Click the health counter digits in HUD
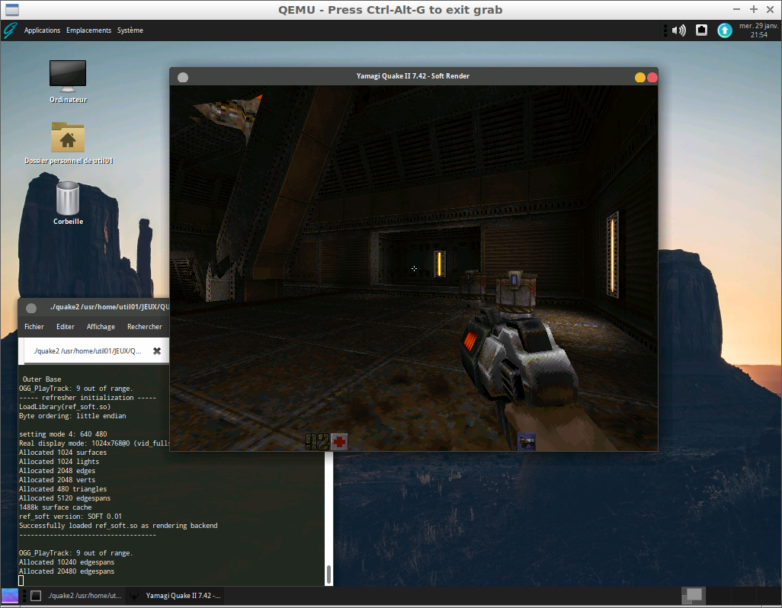The image size is (782, 608). coord(317,441)
